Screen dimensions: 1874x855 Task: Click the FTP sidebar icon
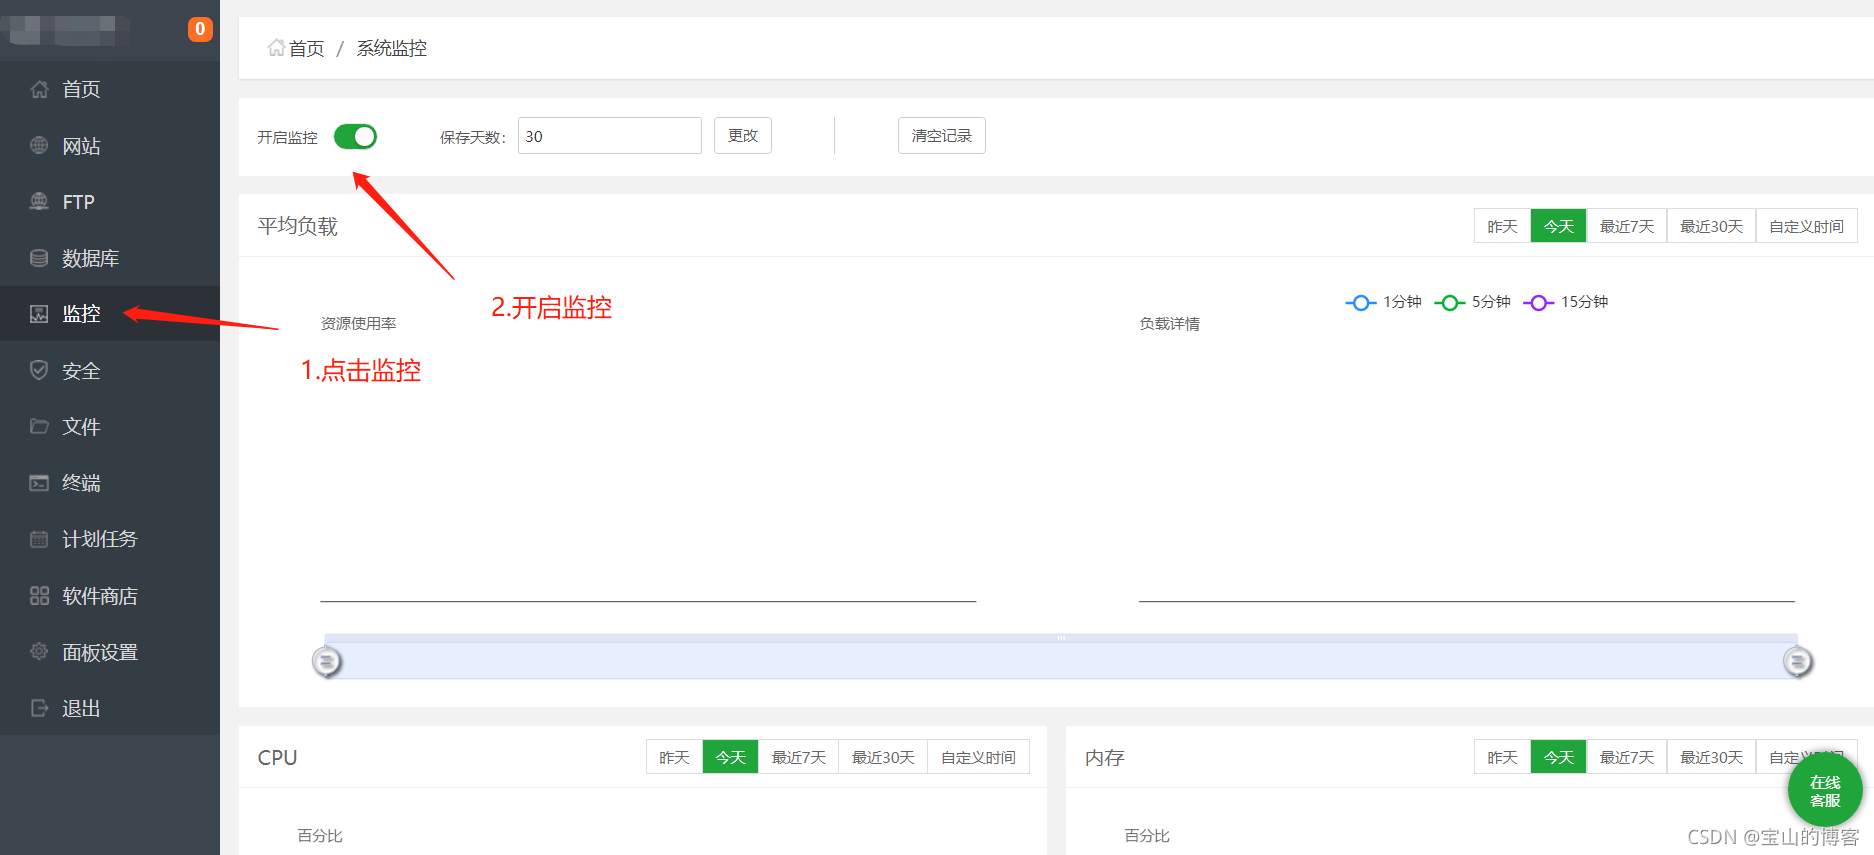click(x=39, y=202)
